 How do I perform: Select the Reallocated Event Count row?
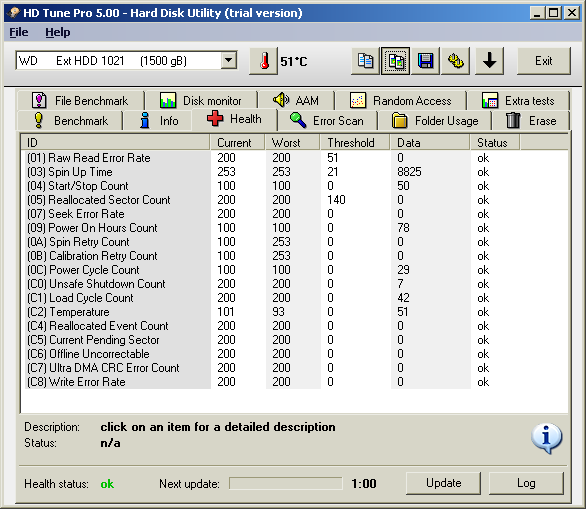(295, 326)
